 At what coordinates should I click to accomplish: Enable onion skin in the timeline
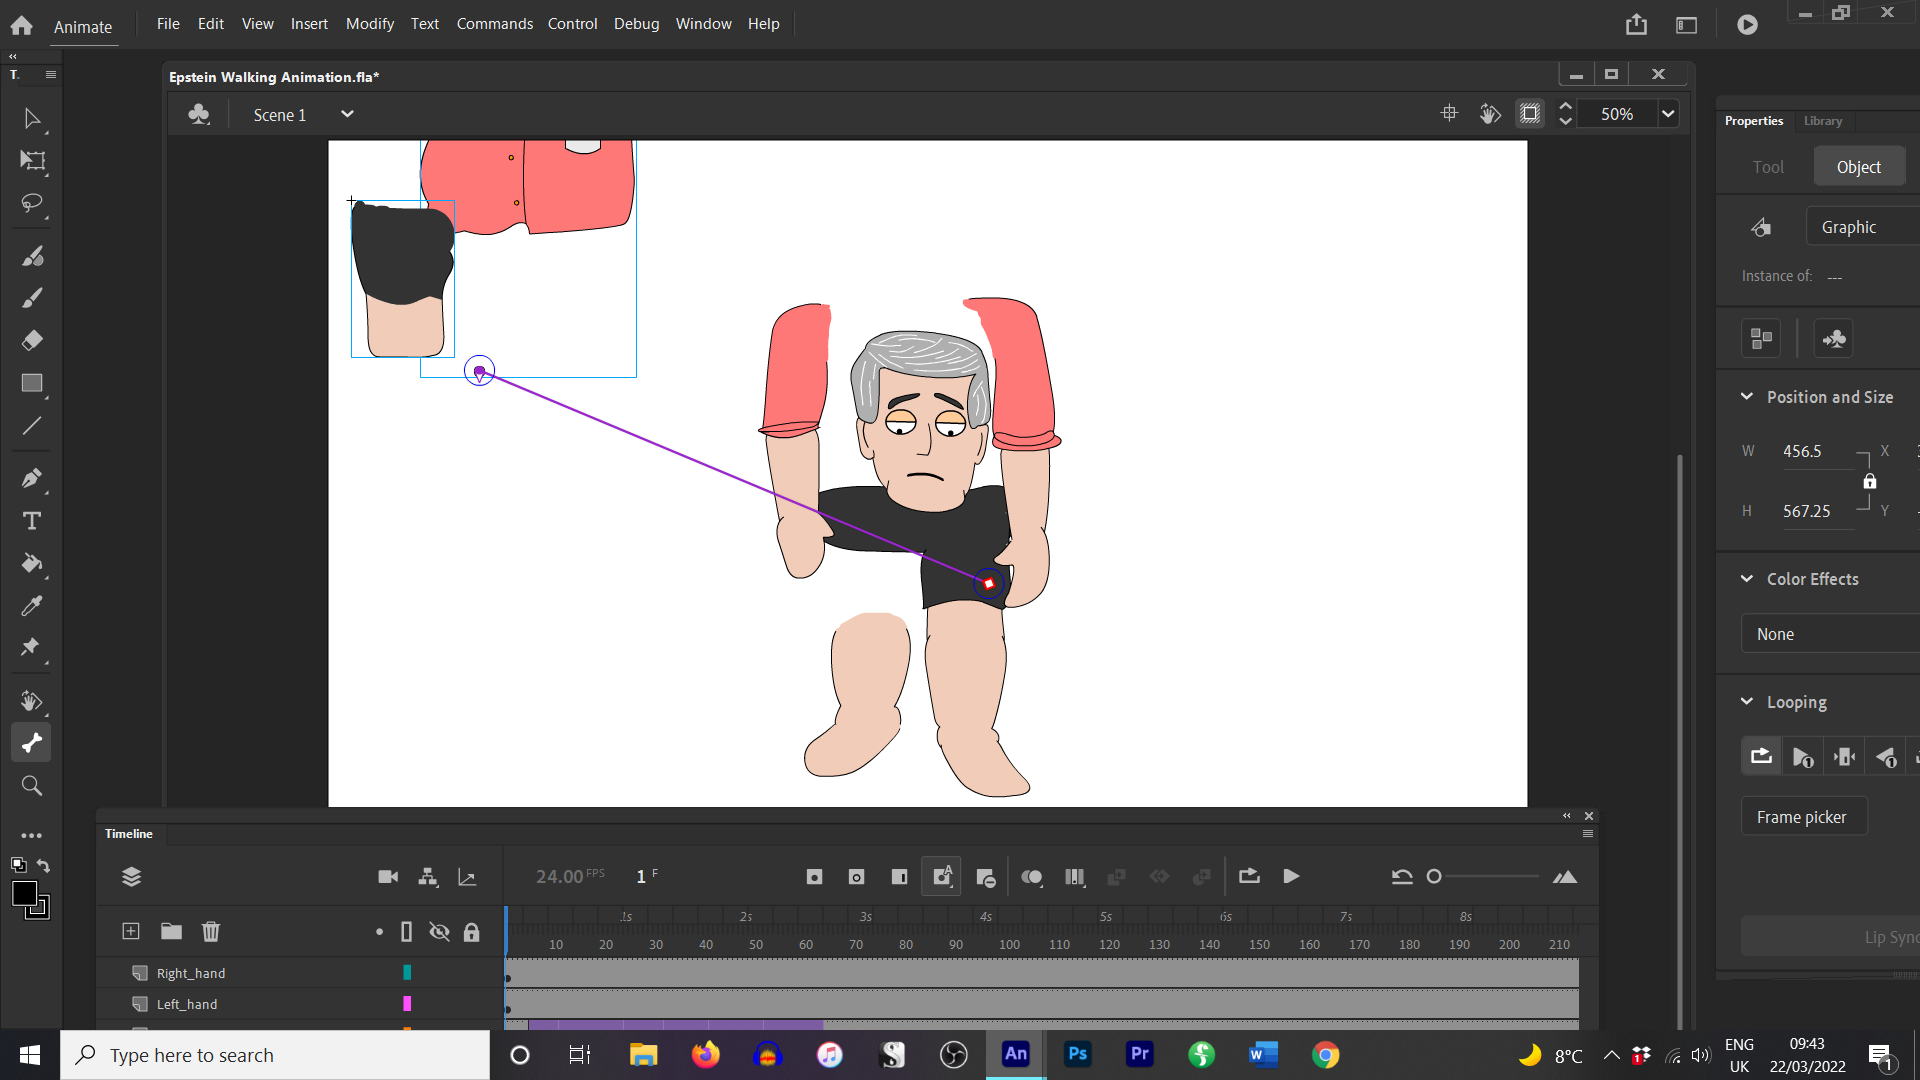click(1032, 876)
